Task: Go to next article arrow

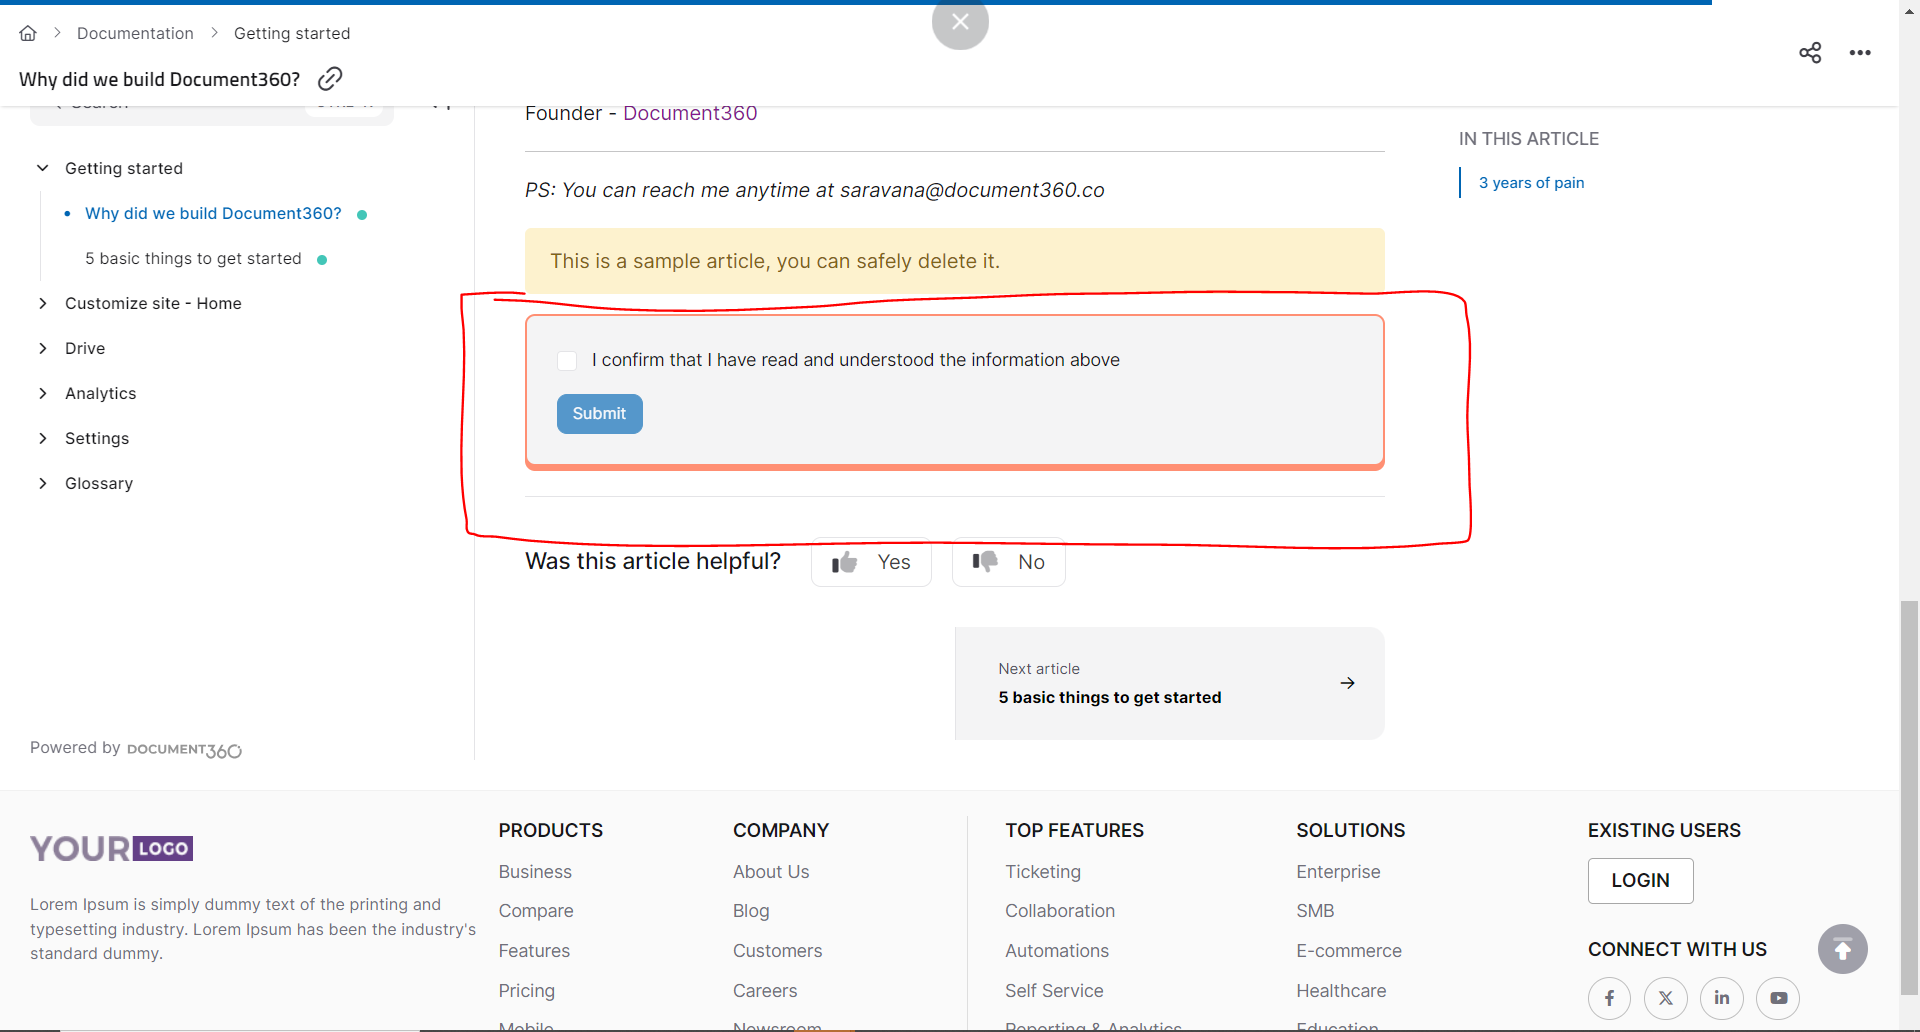Action: coord(1348,683)
